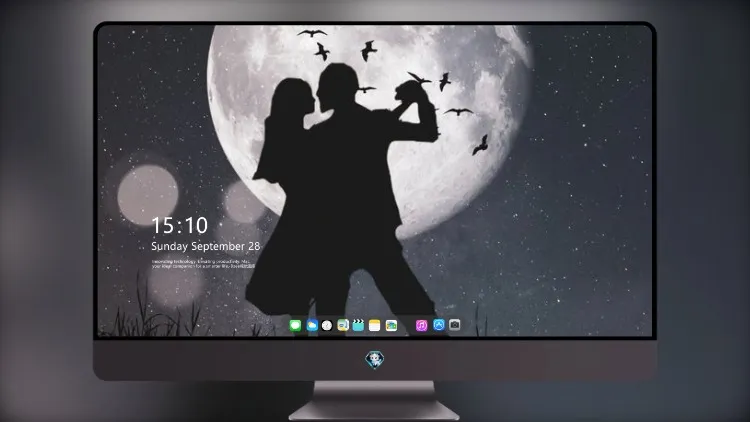Image resolution: width=750 pixels, height=422 pixels.
Task: Click the 15:10 clock widget
Action: pyautogui.click(x=180, y=225)
